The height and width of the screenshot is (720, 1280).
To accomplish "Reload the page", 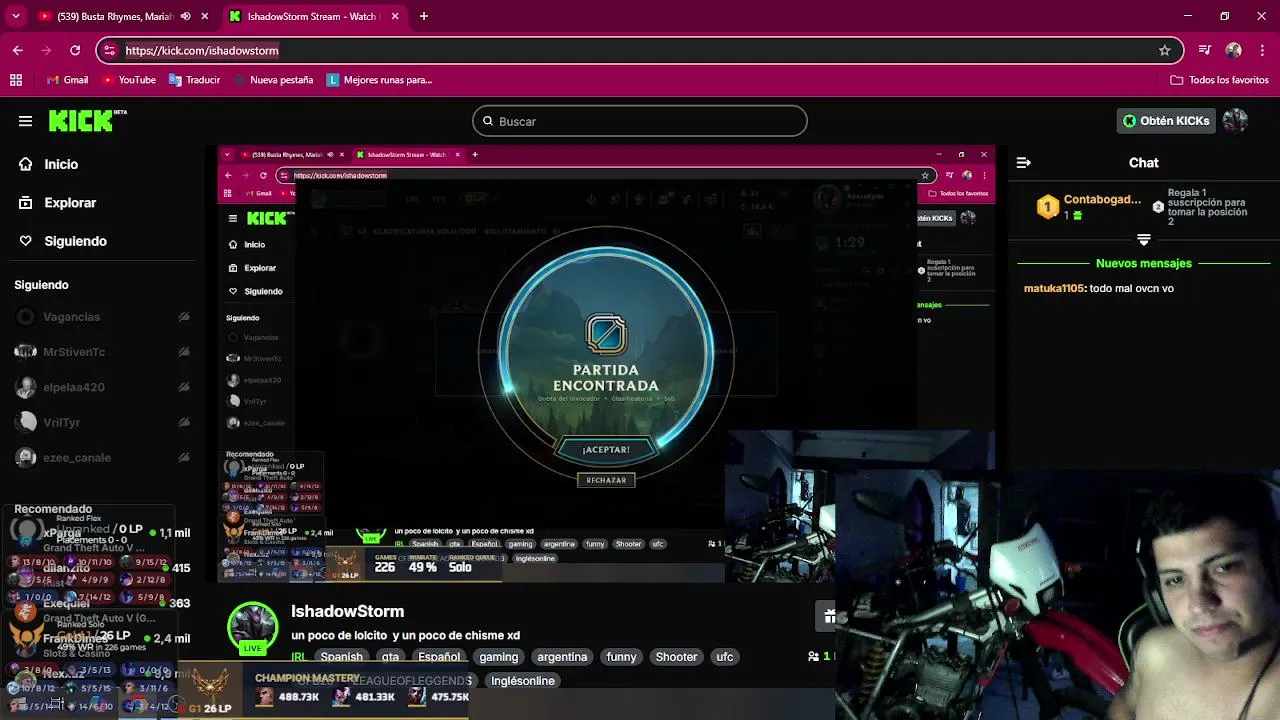I will click(75, 50).
